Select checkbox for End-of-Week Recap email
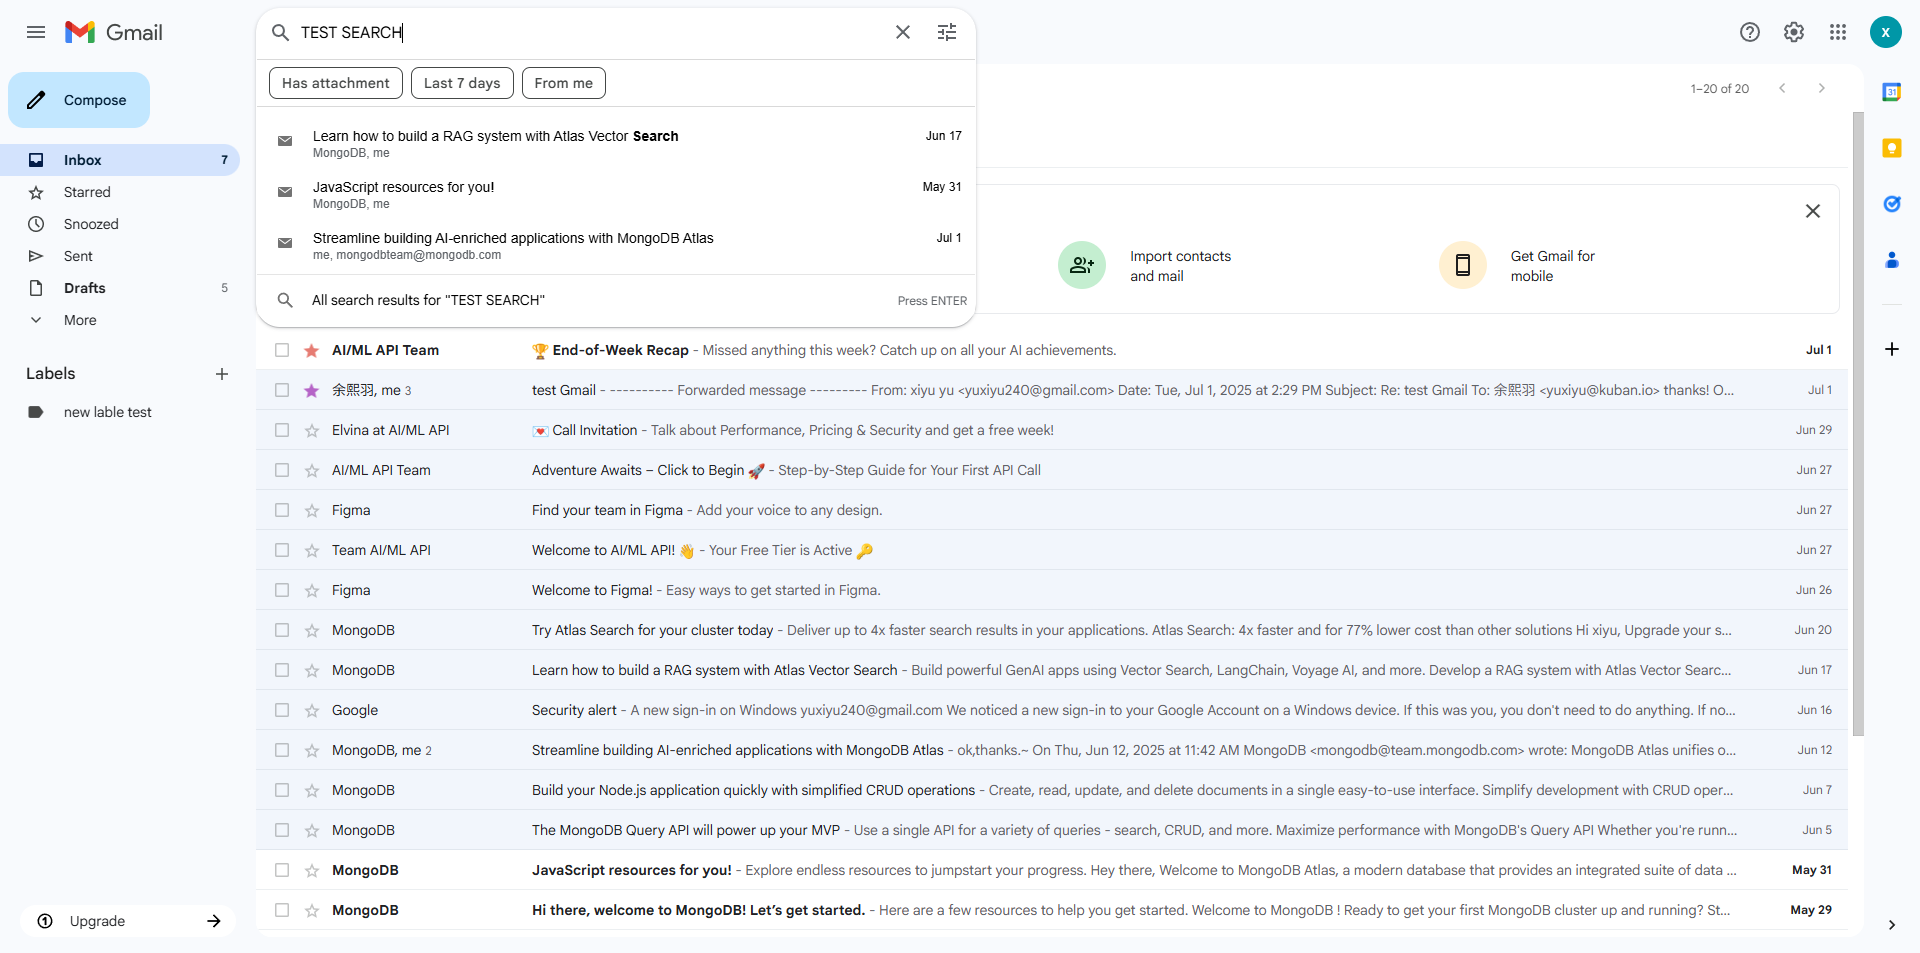The image size is (1920, 953). [x=282, y=350]
